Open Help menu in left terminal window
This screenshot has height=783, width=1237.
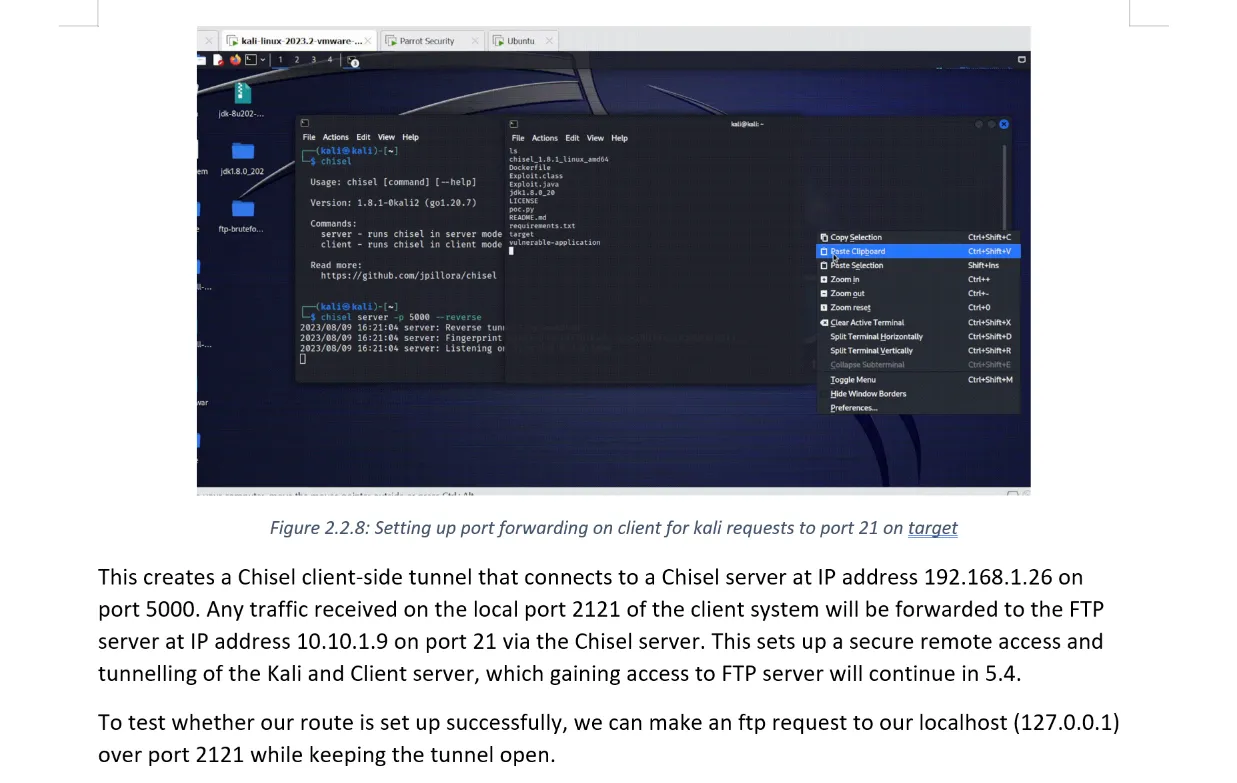click(410, 137)
